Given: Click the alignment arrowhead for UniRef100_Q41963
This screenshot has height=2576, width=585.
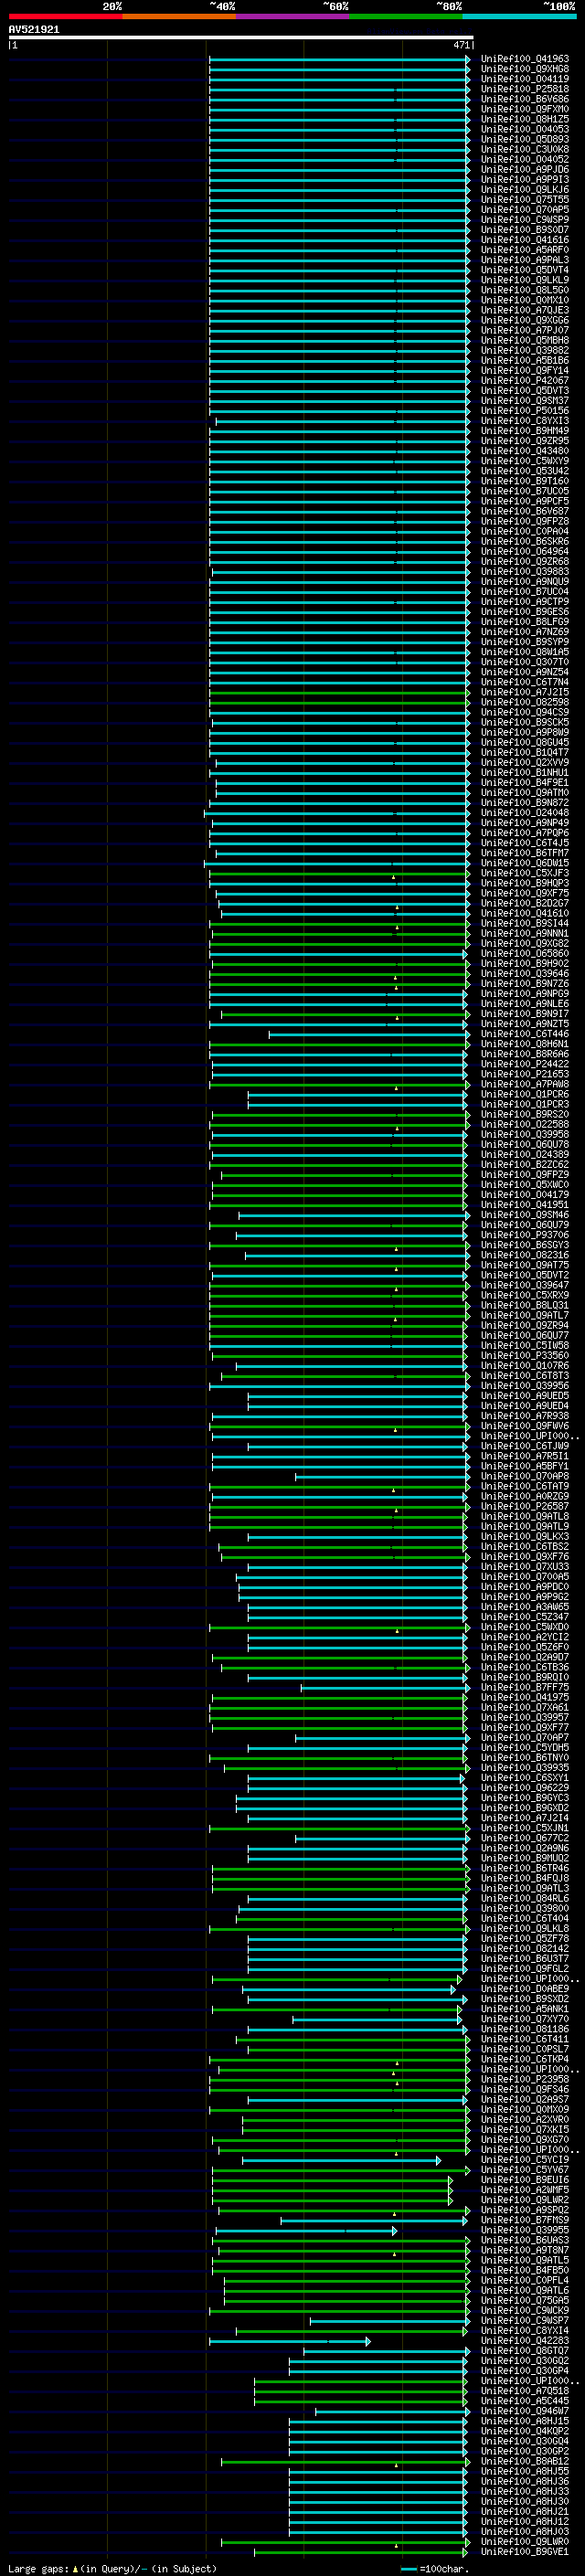Looking at the screenshot, I should (467, 59).
